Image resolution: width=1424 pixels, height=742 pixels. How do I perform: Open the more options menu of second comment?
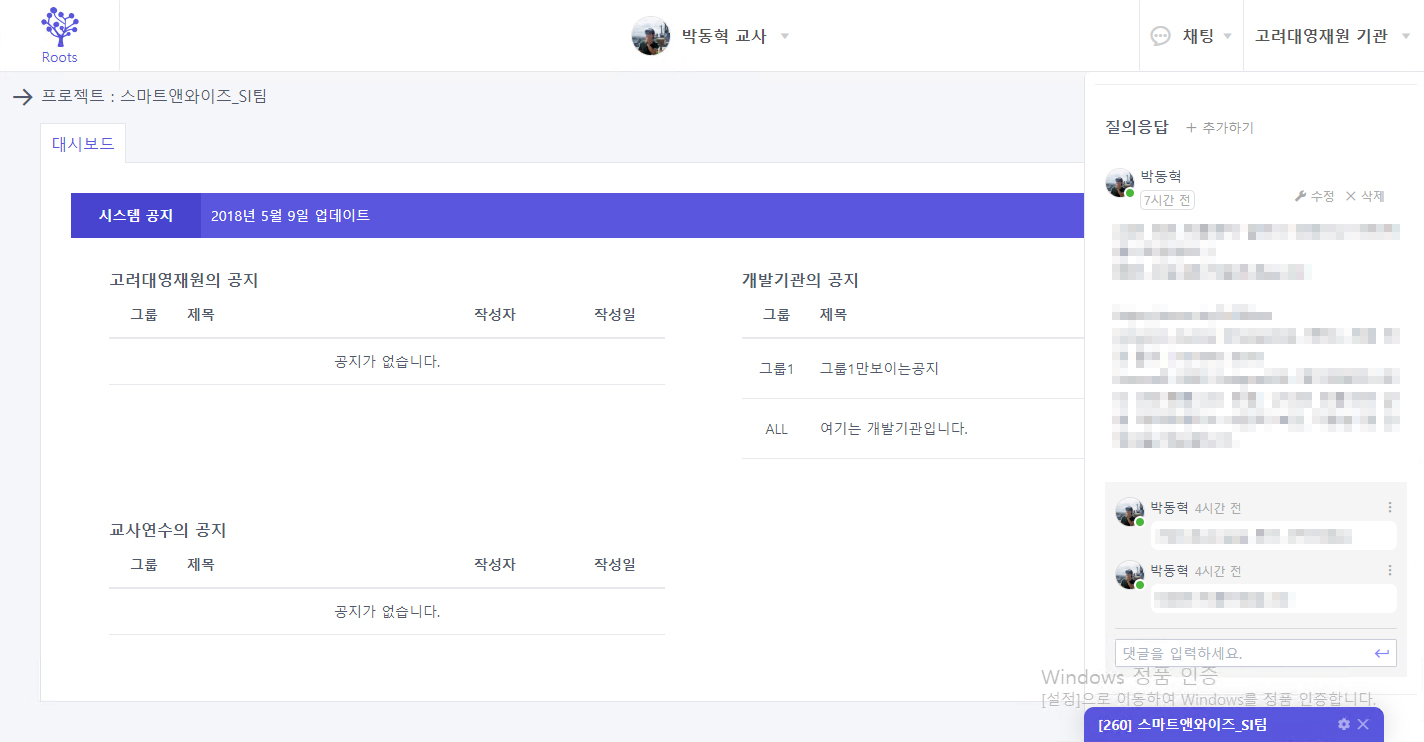[x=1390, y=570]
